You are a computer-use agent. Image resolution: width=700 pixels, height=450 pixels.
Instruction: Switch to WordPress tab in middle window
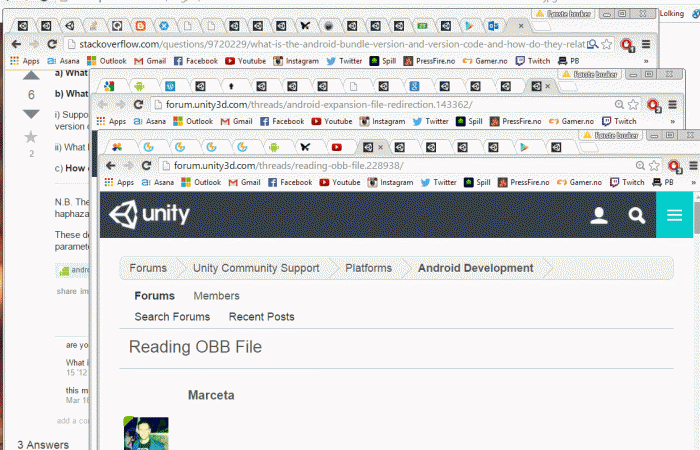click(170, 86)
